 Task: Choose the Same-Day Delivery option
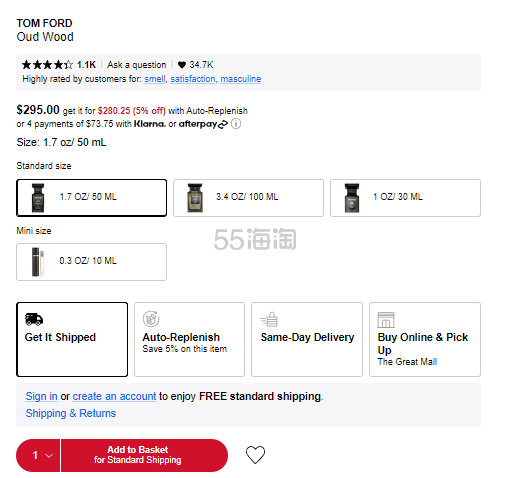[307, 339]
